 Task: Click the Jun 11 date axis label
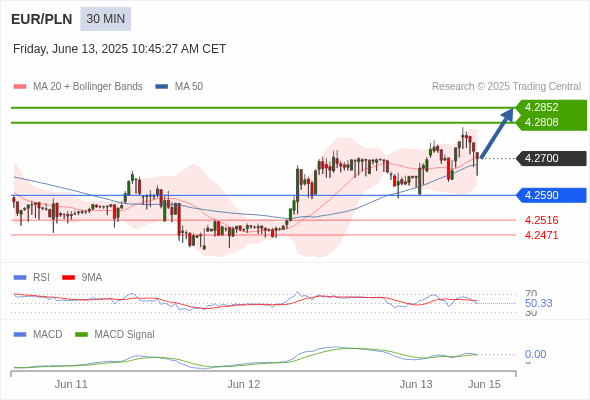pyautogui.click(x=71, y=385)
